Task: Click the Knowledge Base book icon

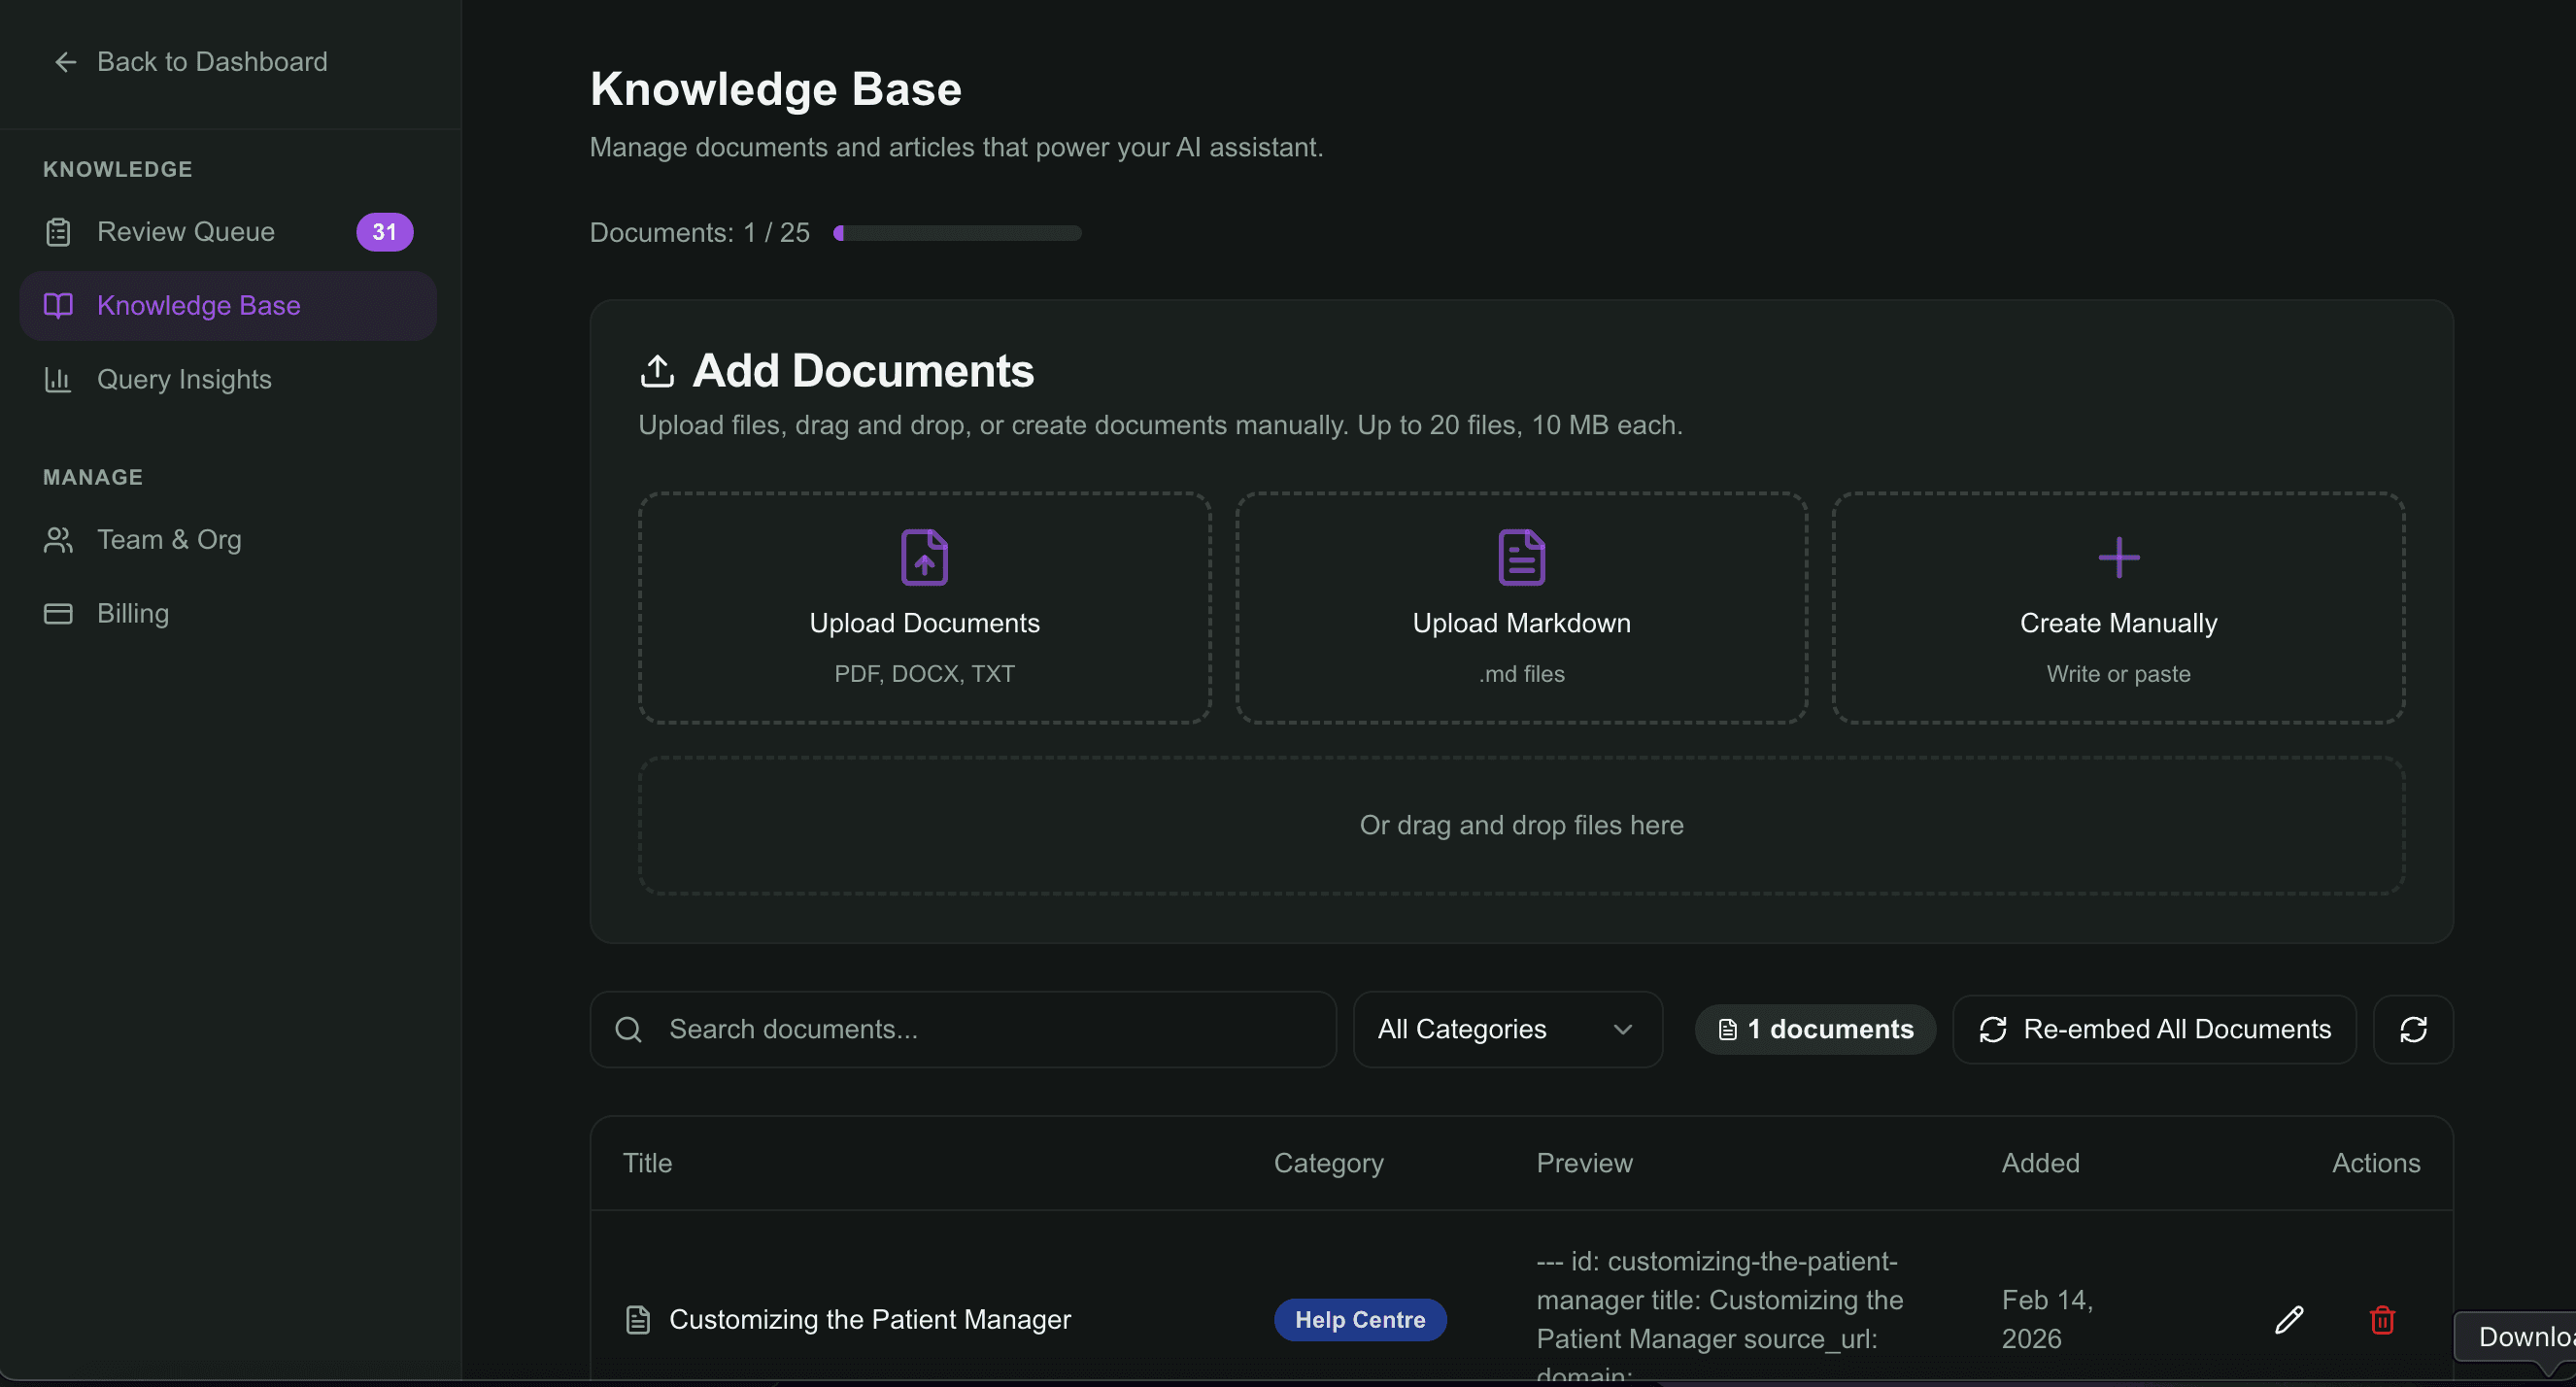Action: coord(57,305)
